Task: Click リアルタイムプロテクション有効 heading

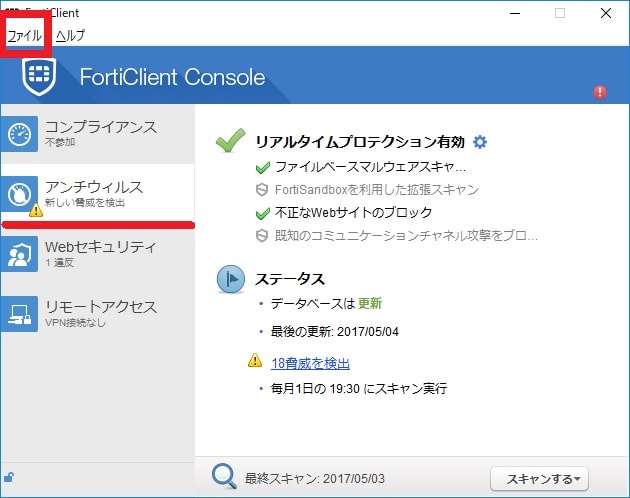Action: pos(360,142)
